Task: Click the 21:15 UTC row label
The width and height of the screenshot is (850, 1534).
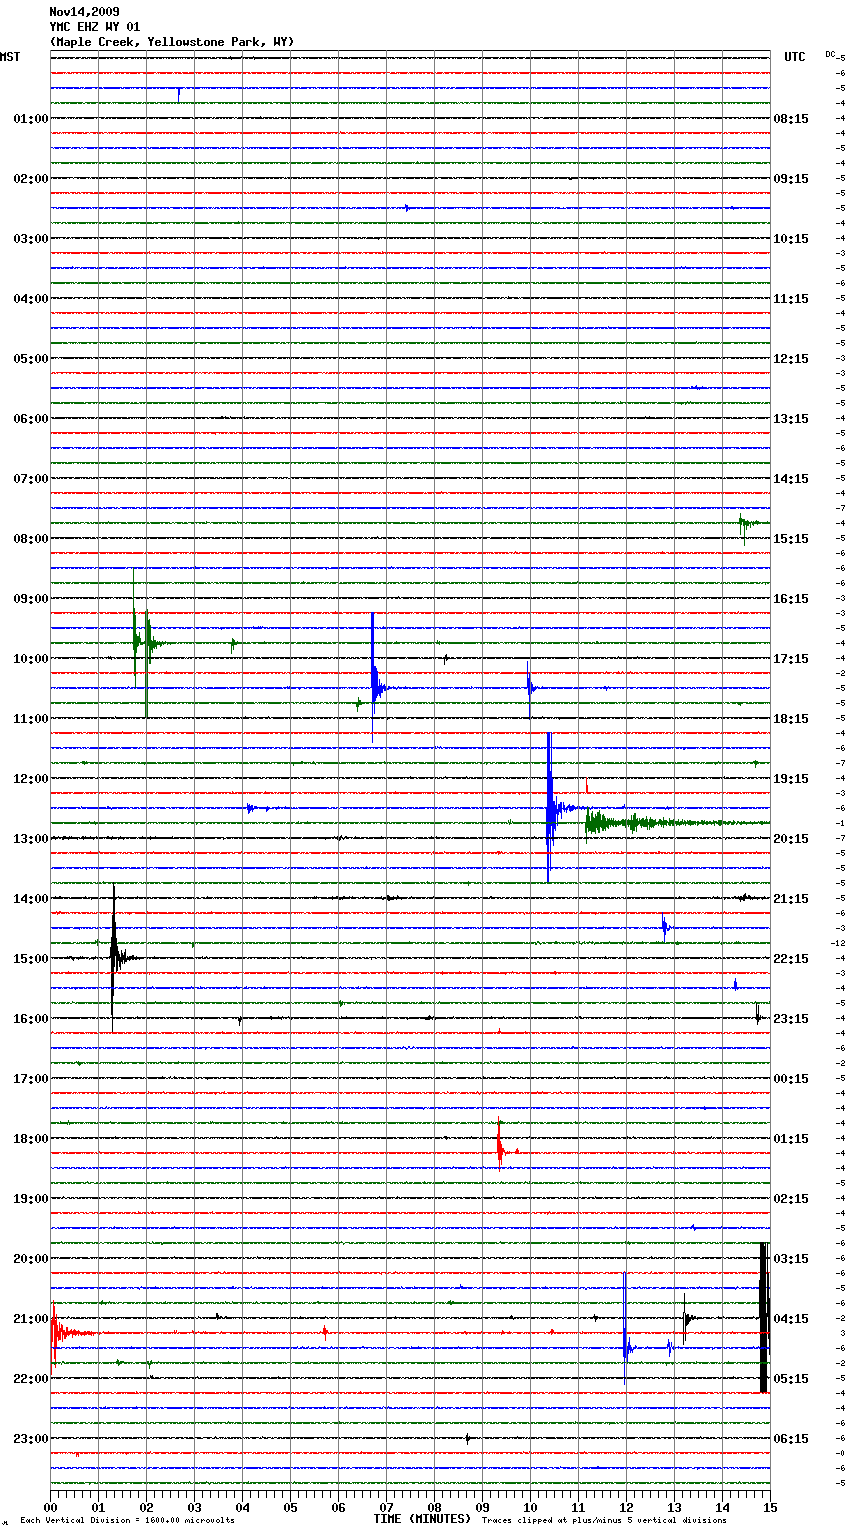Action: tap(791, 899)
